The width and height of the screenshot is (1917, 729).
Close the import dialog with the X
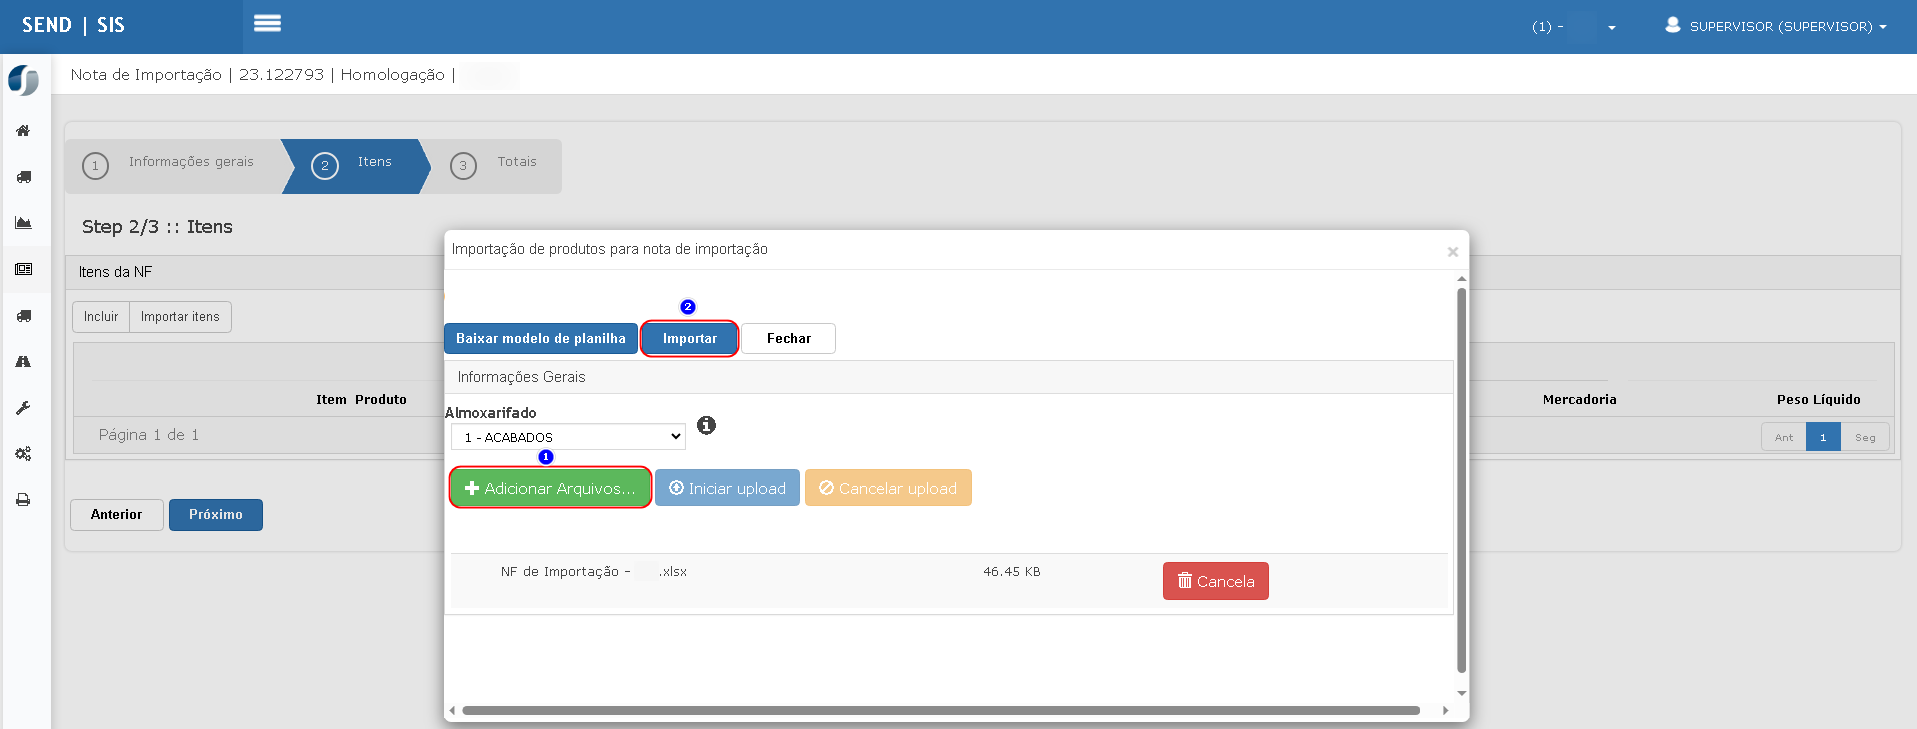coord(1452,252)
